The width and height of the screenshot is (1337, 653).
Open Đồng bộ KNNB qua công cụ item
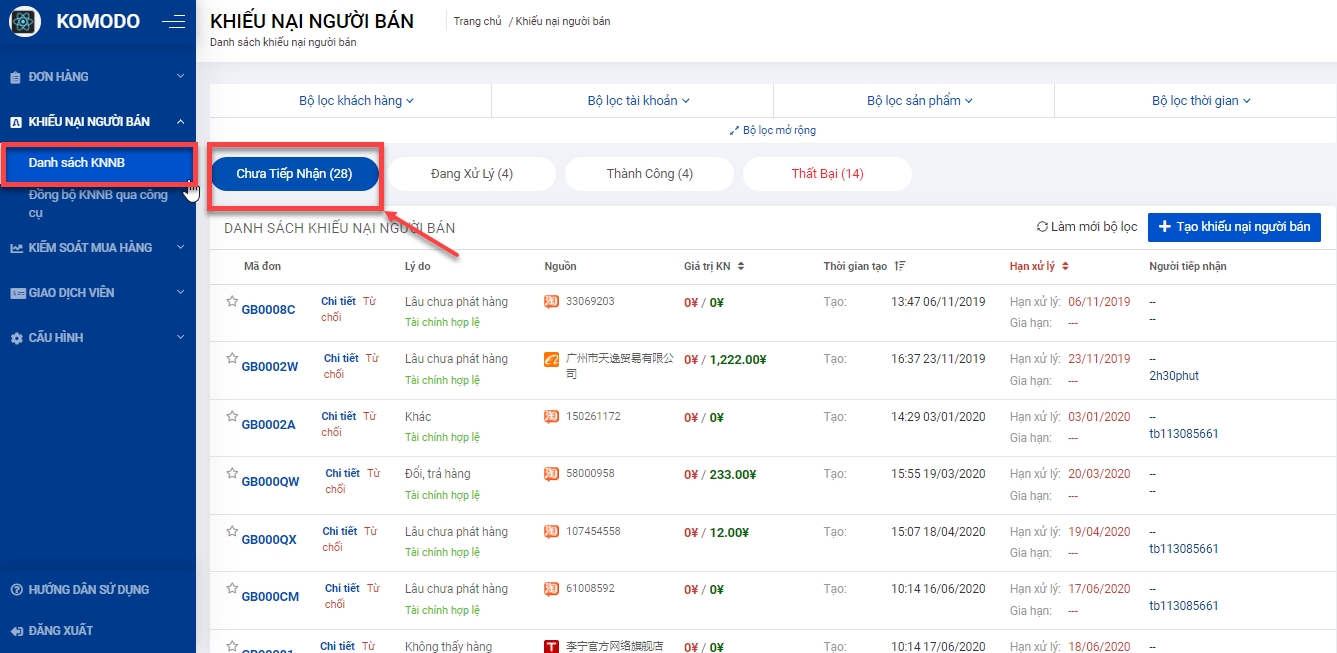tap(98, 203)
